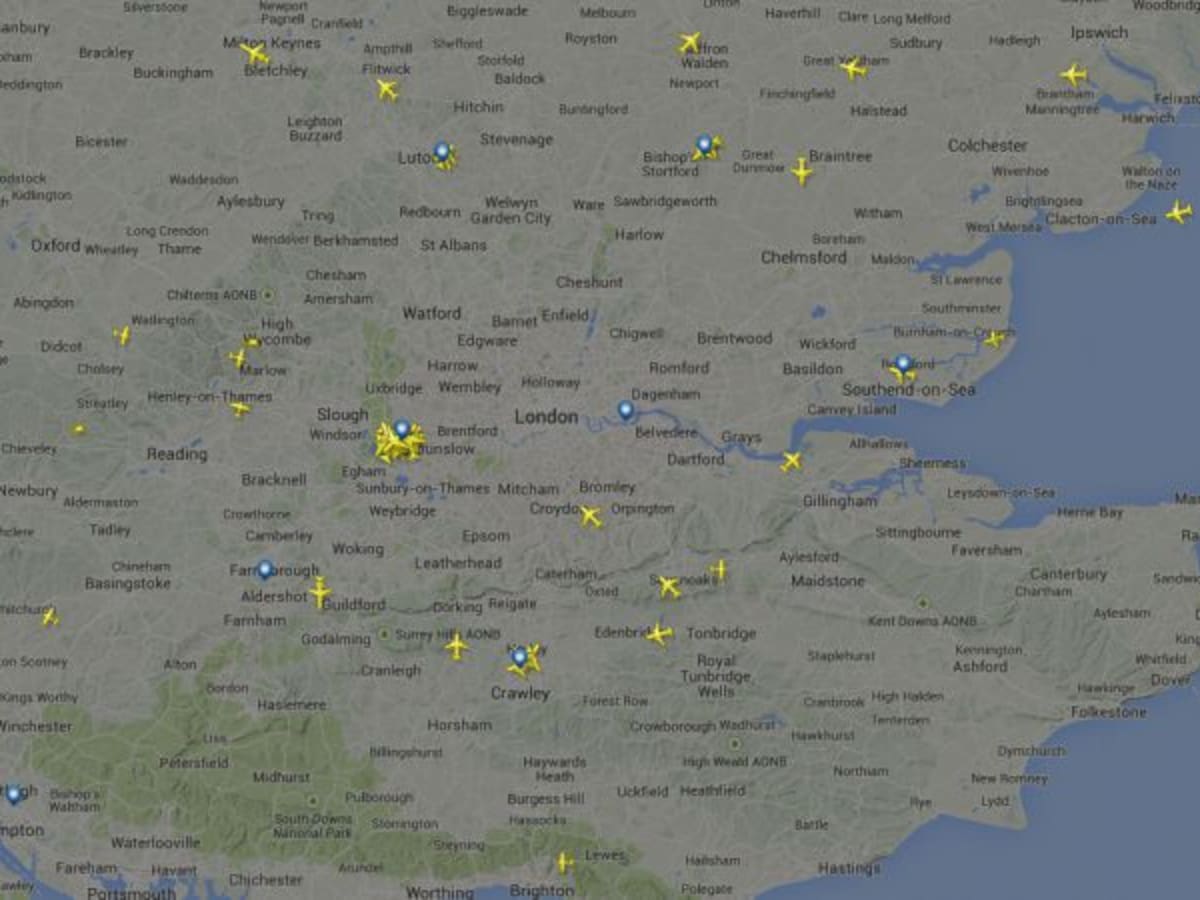
Task: Click the aircraft north of Brighton near Lewes
Action: point(564,862)
